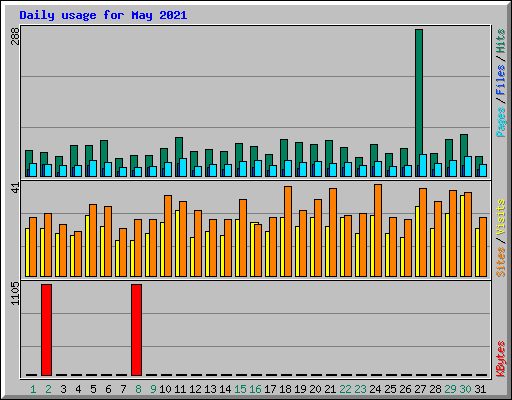Click the 'Pages' legend label
Image resolution: width=512 pixels, height=400 pixels.
click(x=501, y=122)
